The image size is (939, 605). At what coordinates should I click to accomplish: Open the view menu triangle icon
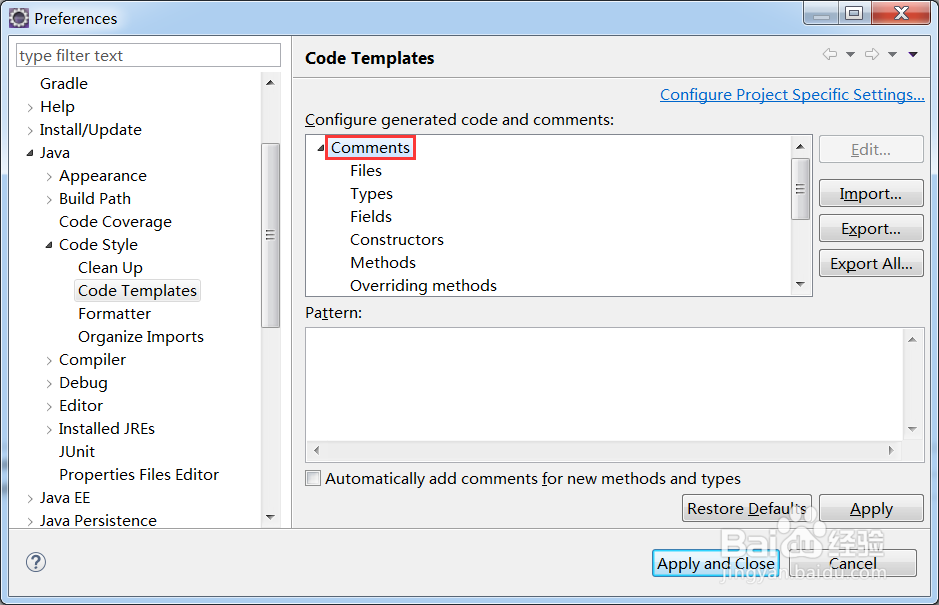point(913,55)
